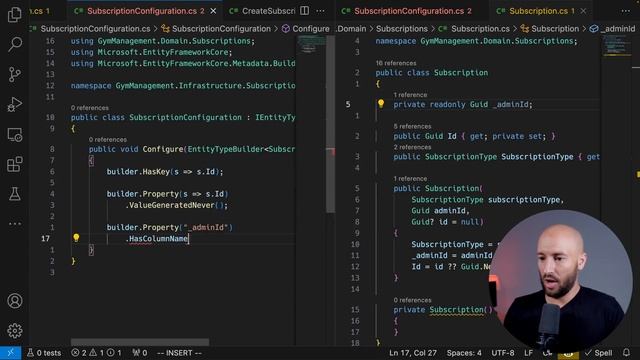Click Ln 17, Col 27 cursor position

point(413,353)
